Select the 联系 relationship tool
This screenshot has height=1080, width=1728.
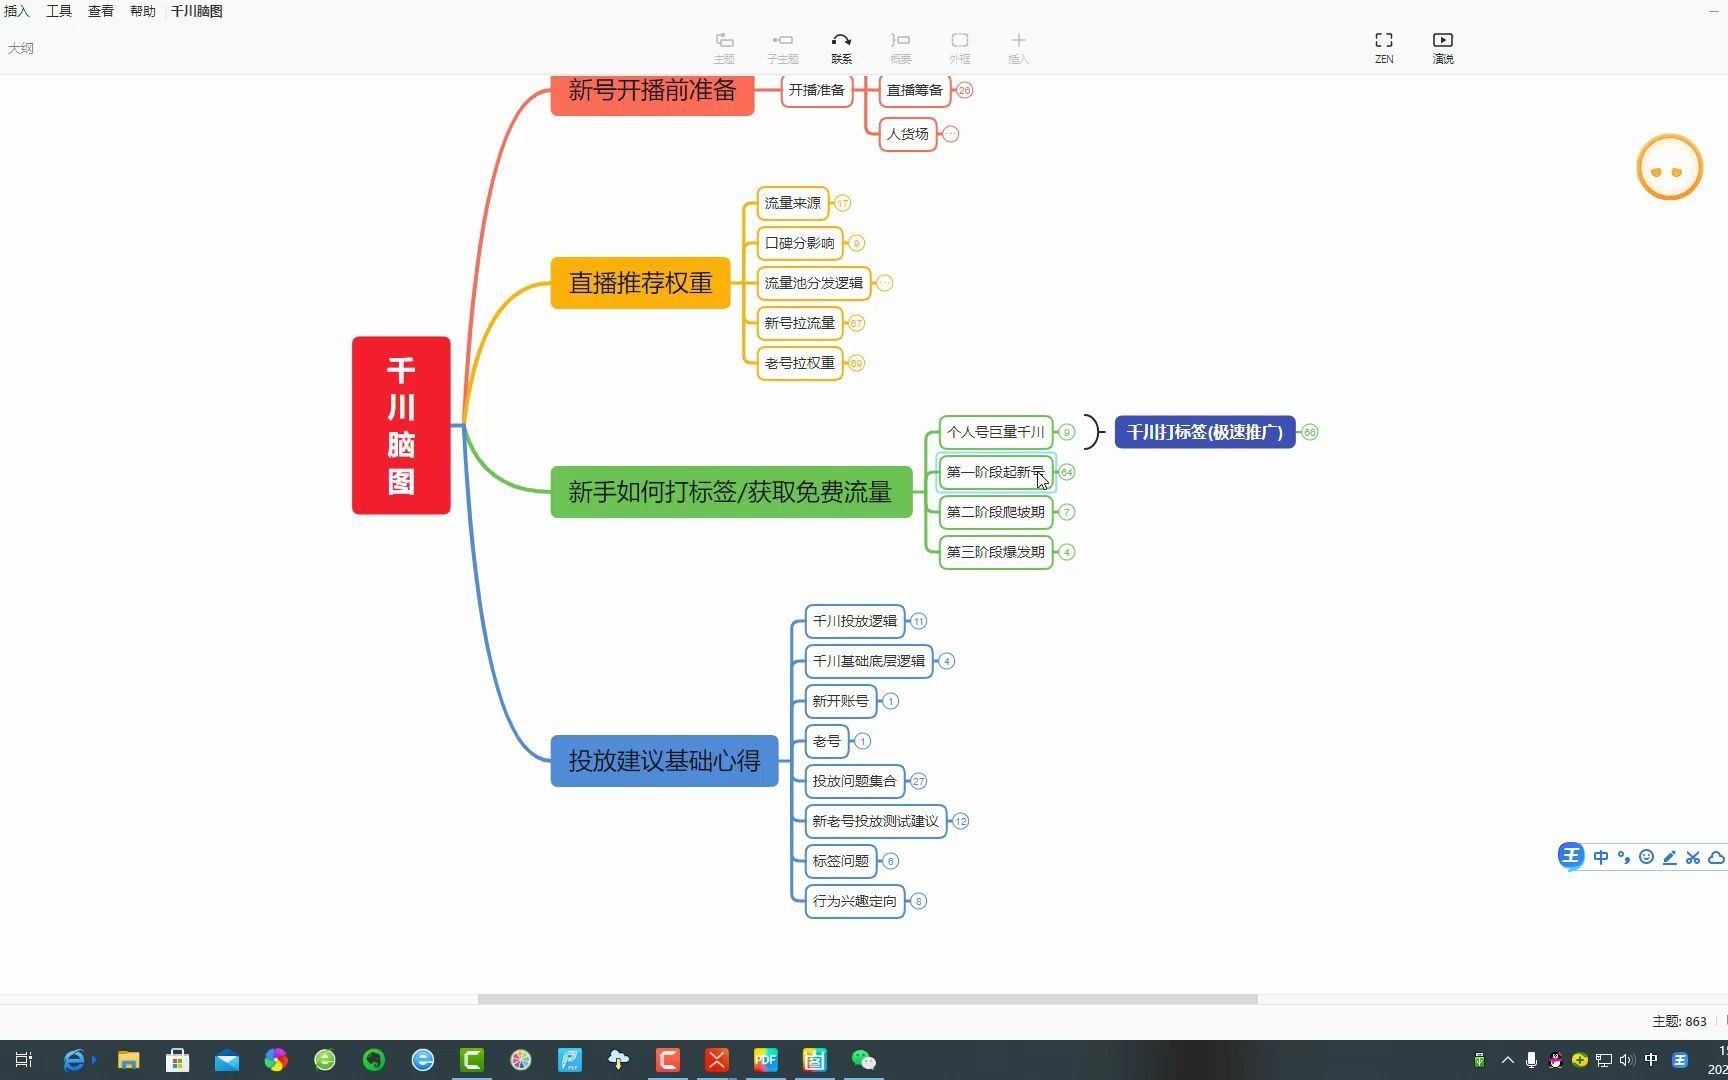[841, 47]
